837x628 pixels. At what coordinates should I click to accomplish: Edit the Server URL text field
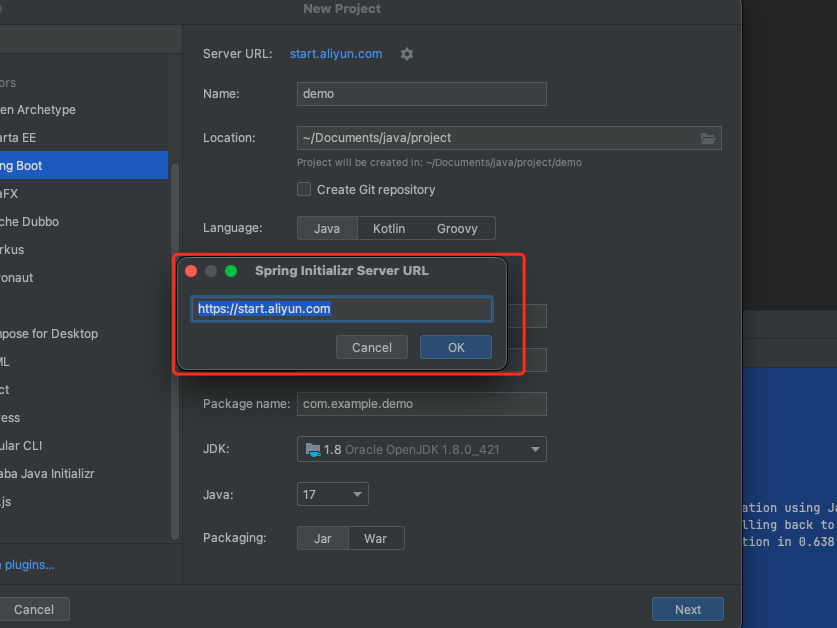[342, 309]
